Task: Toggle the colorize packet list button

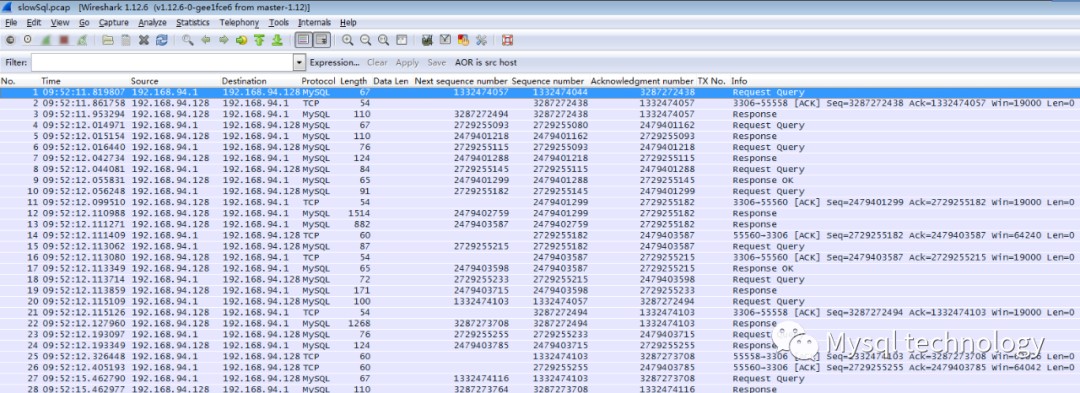Action: coord(303,41)
